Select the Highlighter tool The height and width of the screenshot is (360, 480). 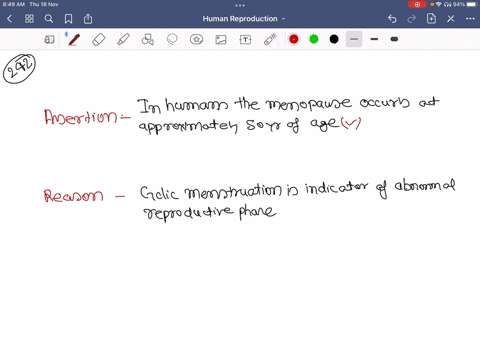pos(123,40)
